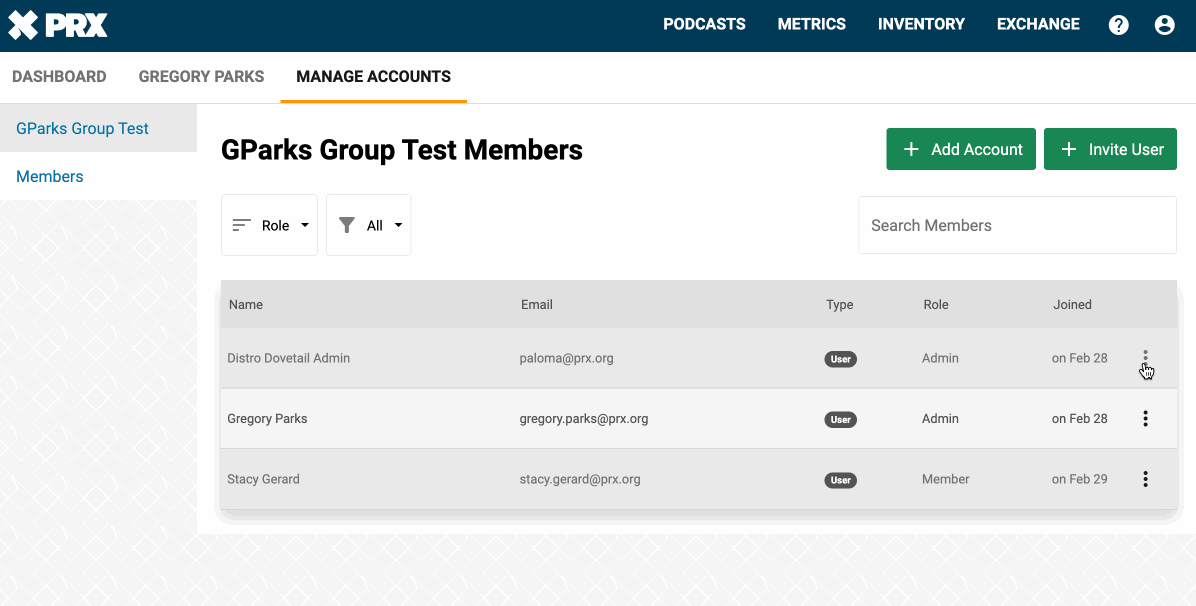Viewport: 1196px width, 606px height.
Task: Click the name Stacy Gerard
Action: 263,479
